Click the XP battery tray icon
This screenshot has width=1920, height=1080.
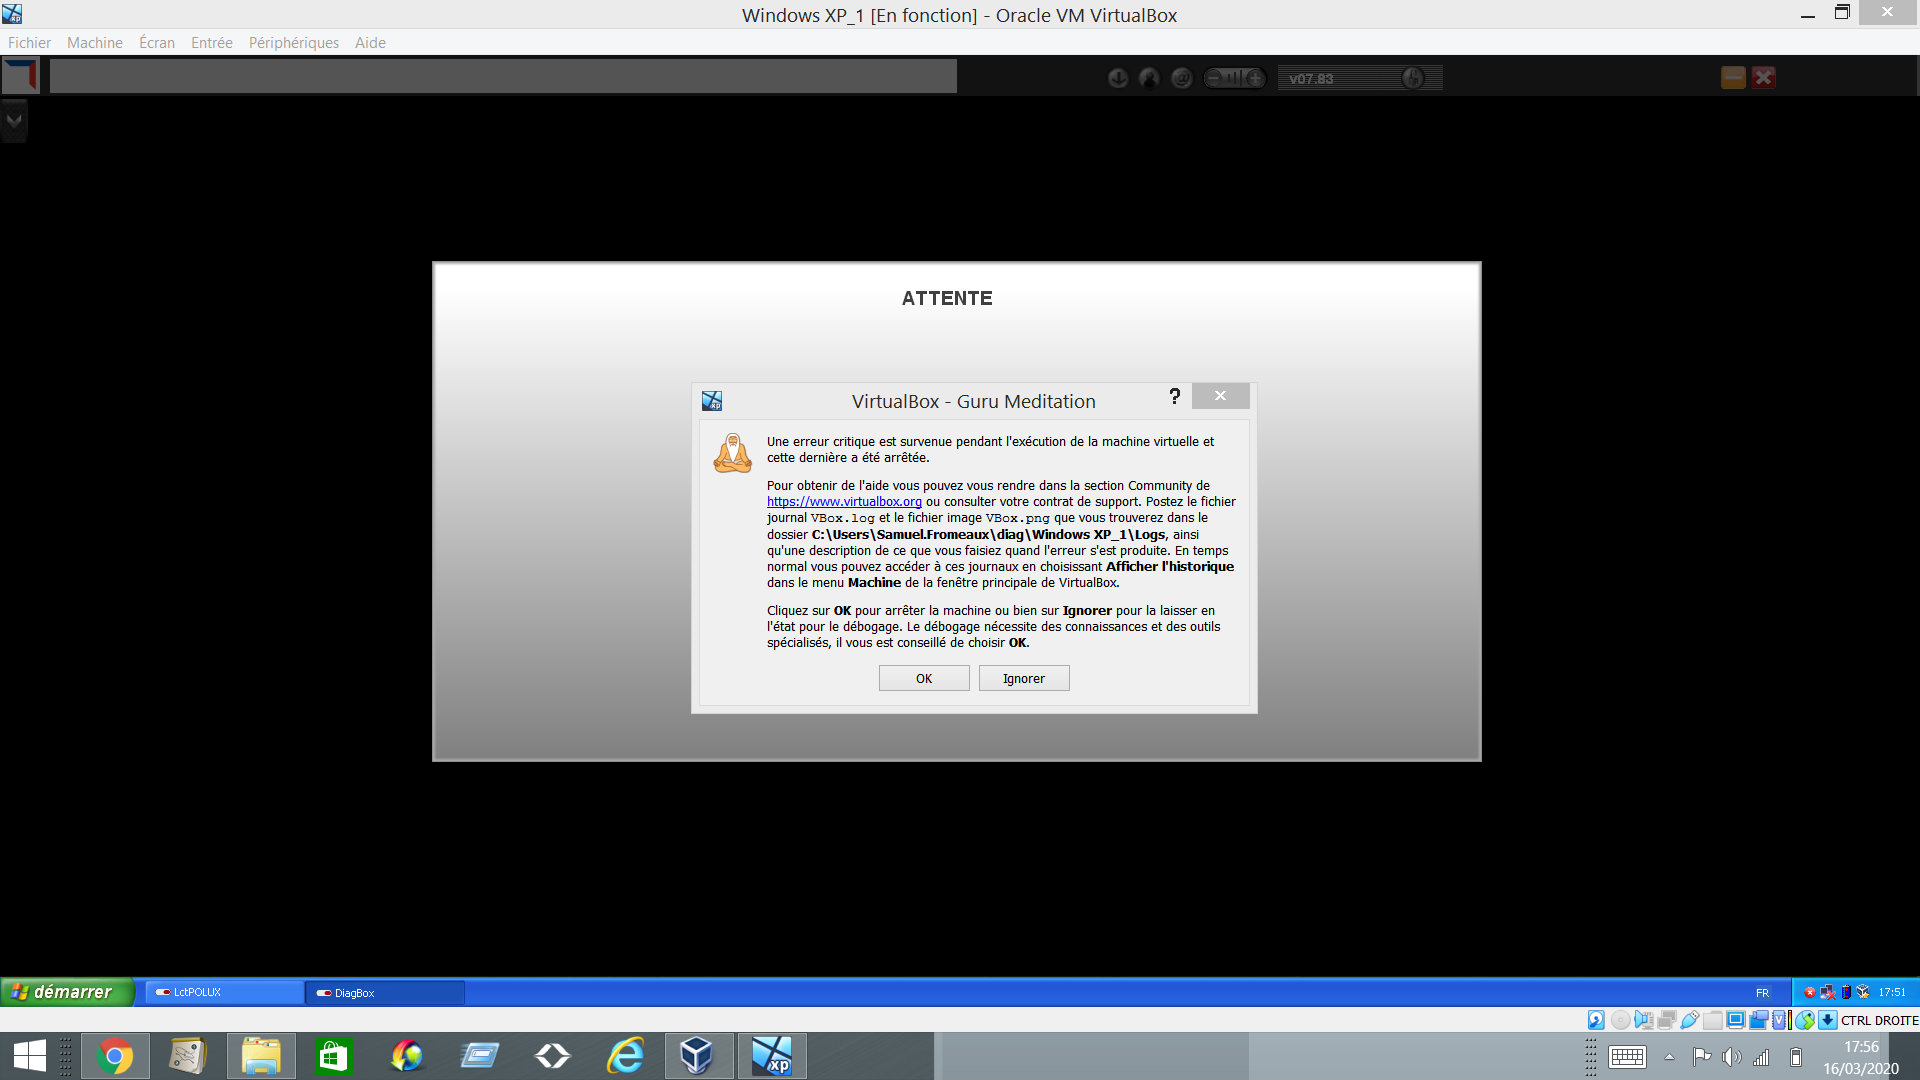(1846, 992)
